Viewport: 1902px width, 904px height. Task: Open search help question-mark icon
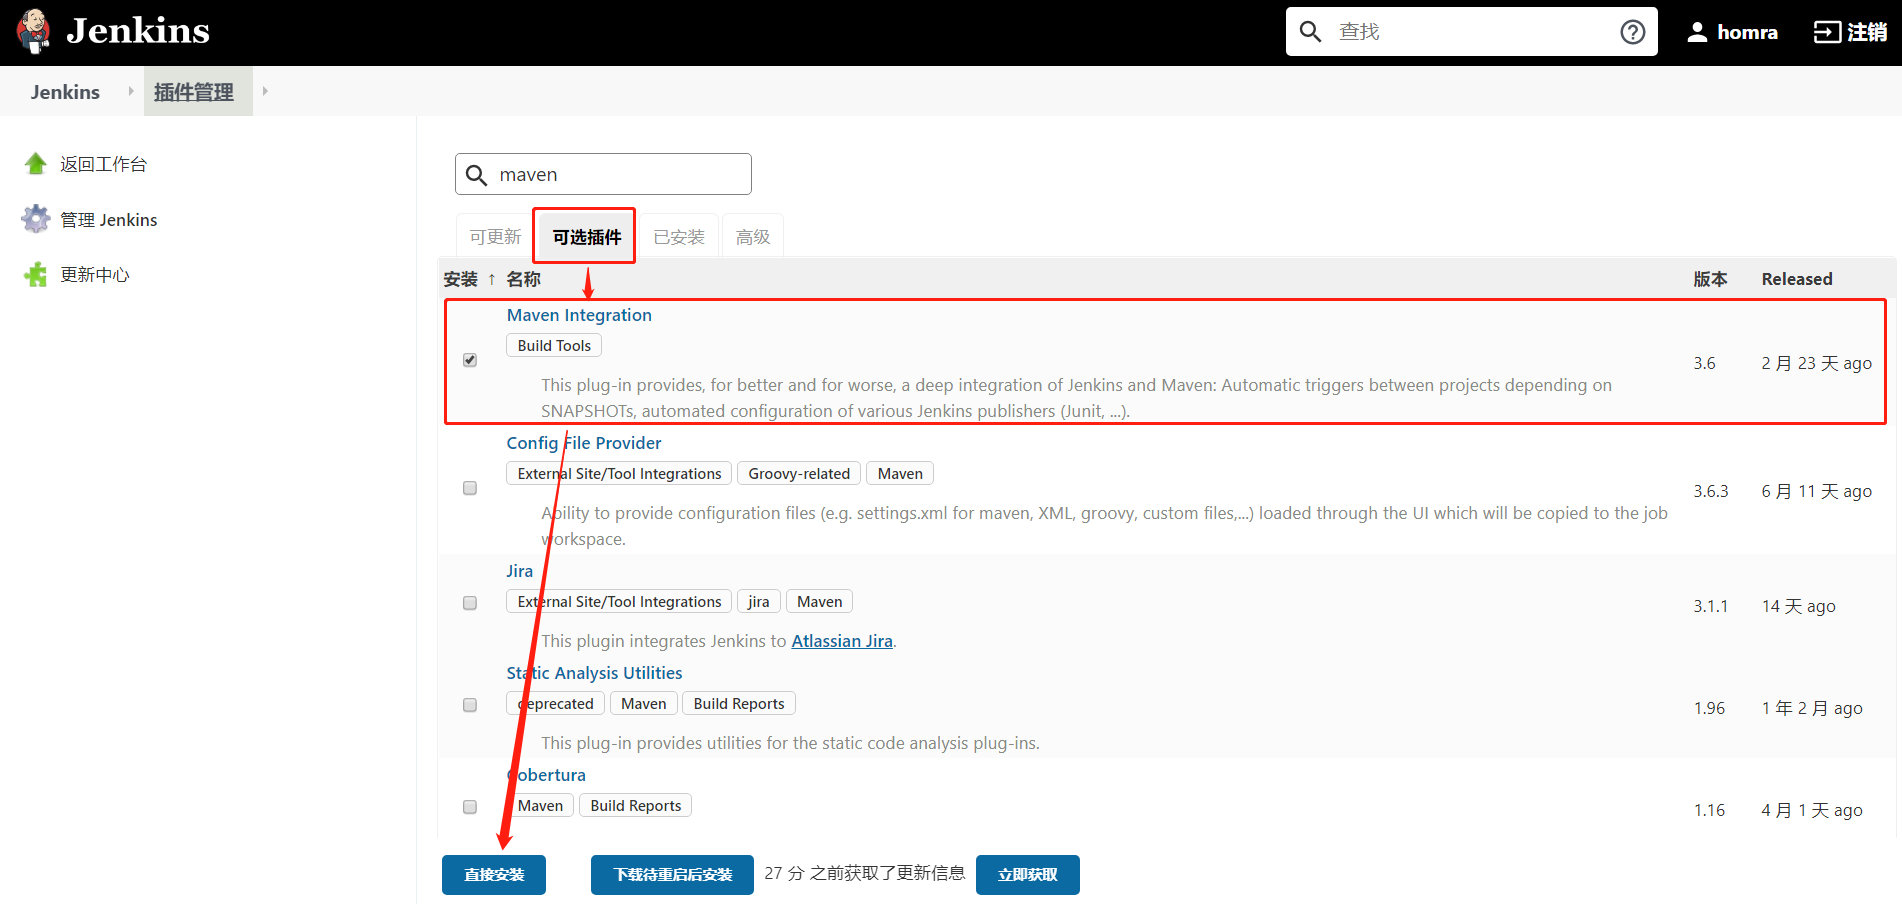1632,32
